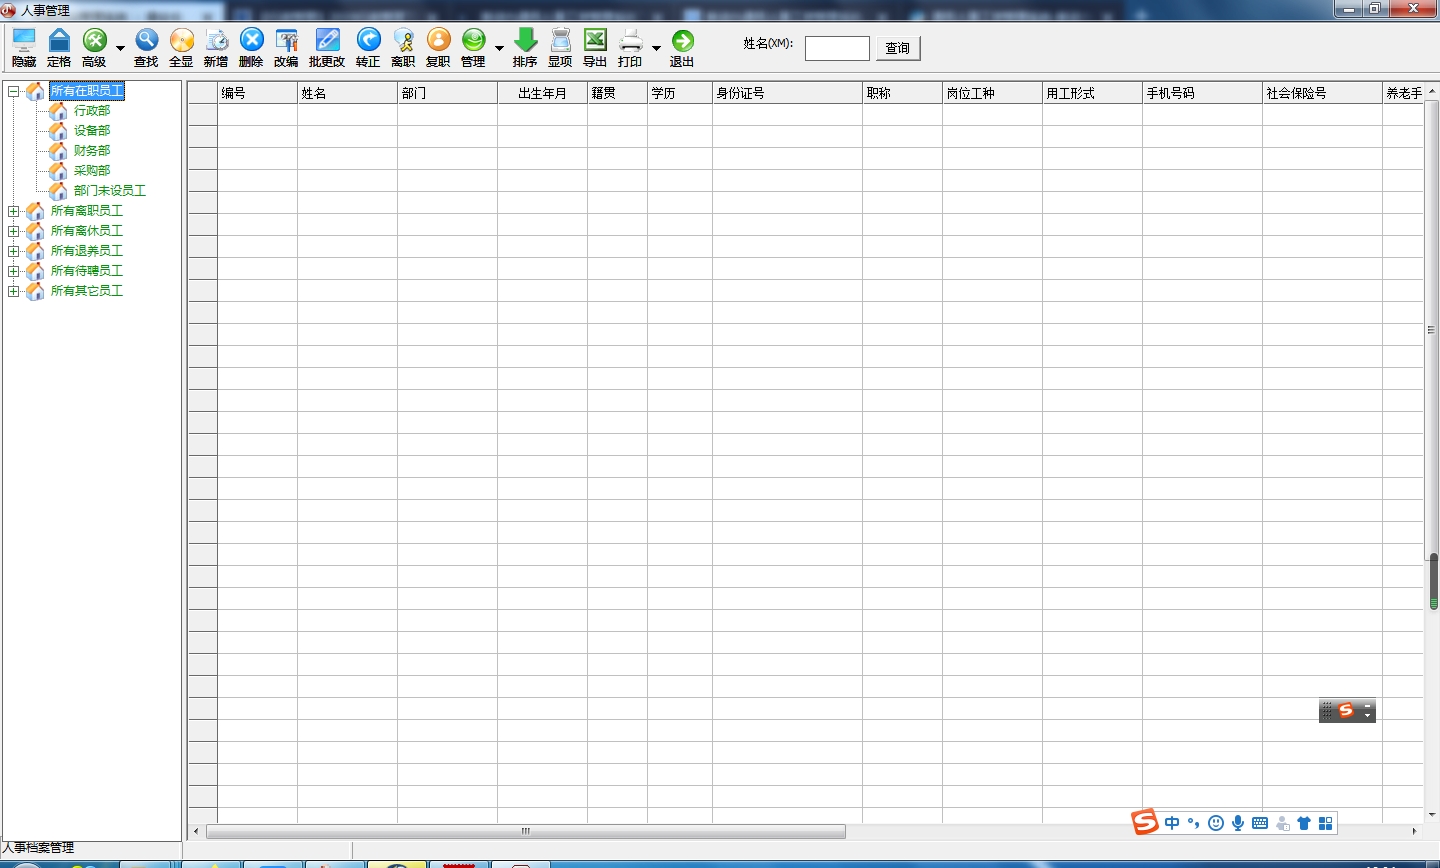
Task: Open dropdown arrow next to 高级
Action: point(120,48)
